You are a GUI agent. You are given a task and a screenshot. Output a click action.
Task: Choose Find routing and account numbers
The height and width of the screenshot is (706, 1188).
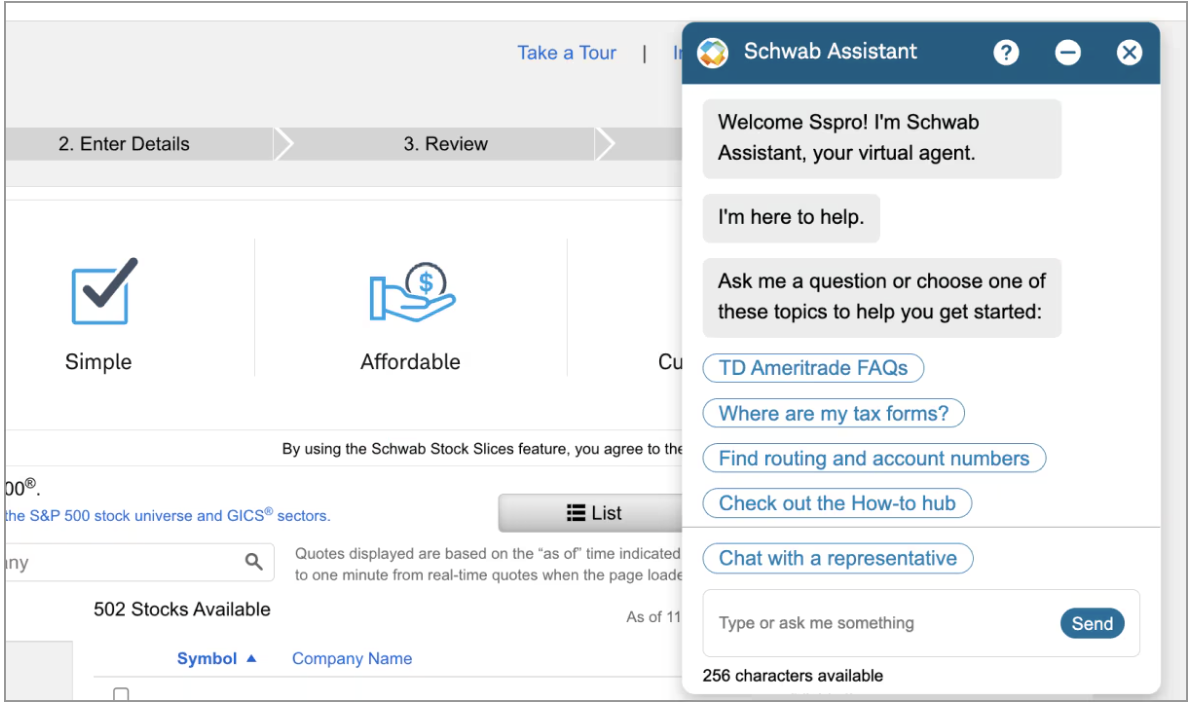coord(874,458)
